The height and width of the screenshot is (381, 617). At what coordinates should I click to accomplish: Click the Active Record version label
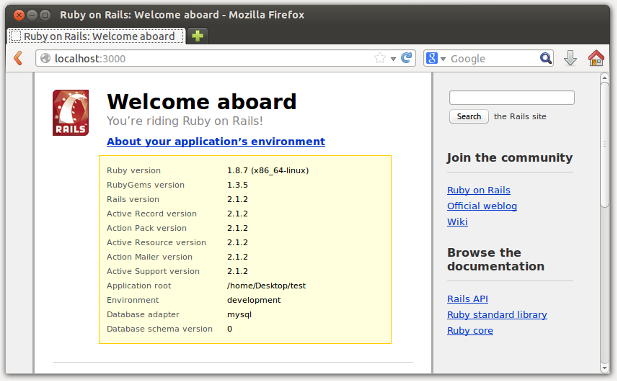point(151,214)
